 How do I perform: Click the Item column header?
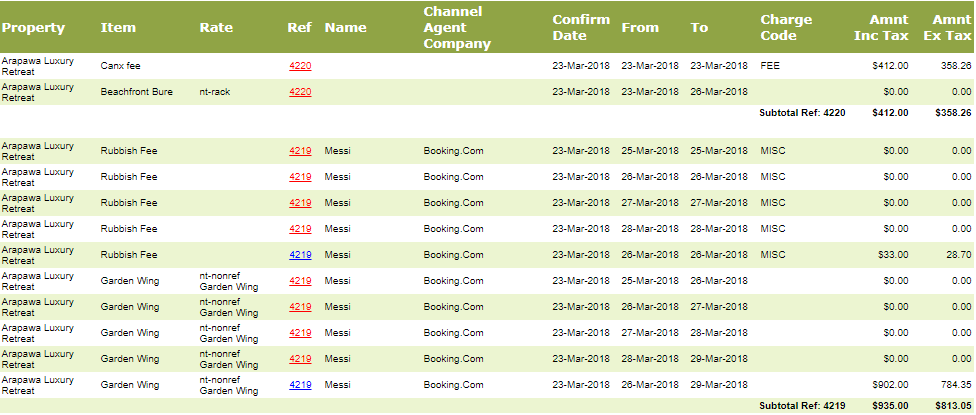[x=118, y=27]
